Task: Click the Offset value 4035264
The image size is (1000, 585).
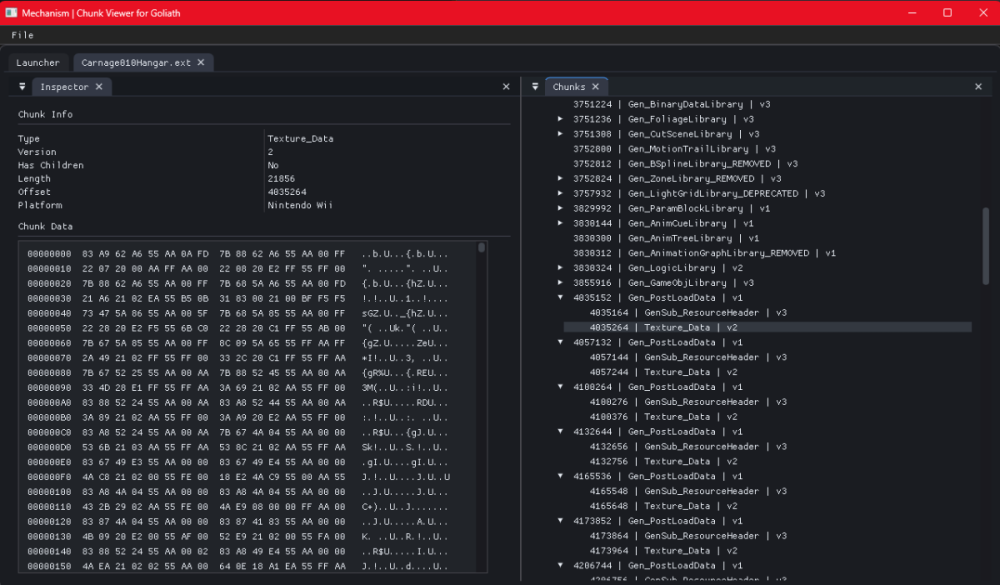Action: [287, 192]
